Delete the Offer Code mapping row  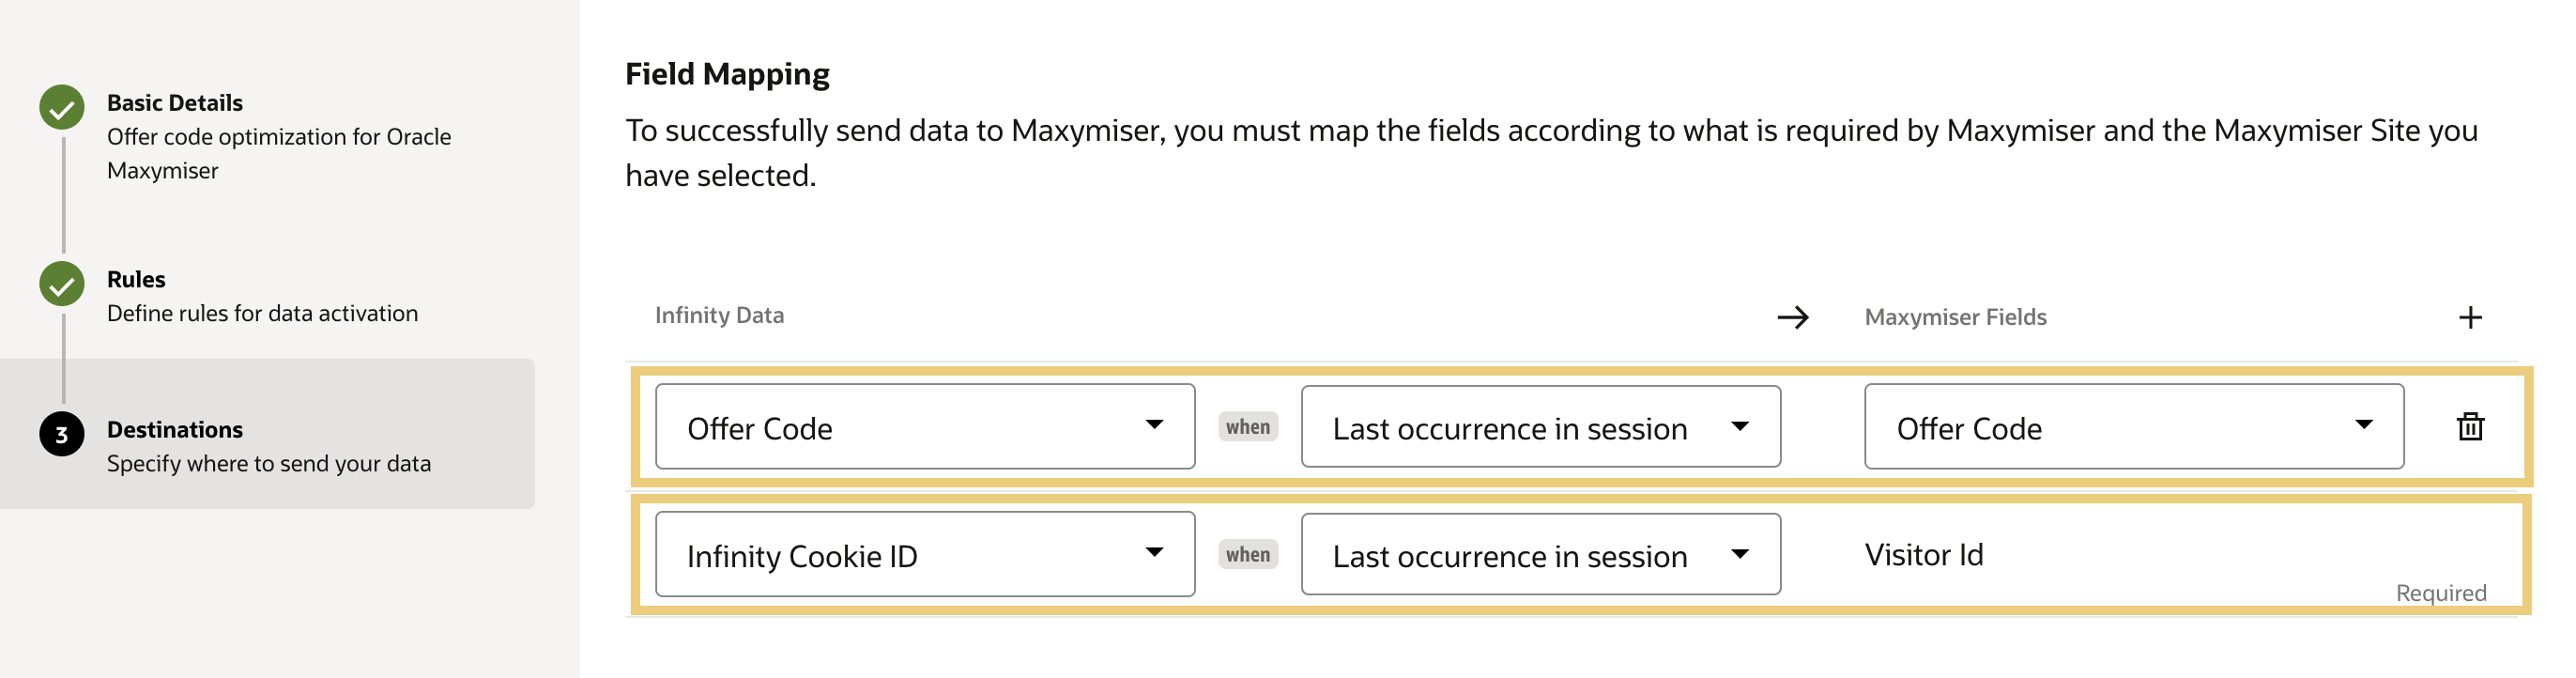click(x=2469, y=427)
